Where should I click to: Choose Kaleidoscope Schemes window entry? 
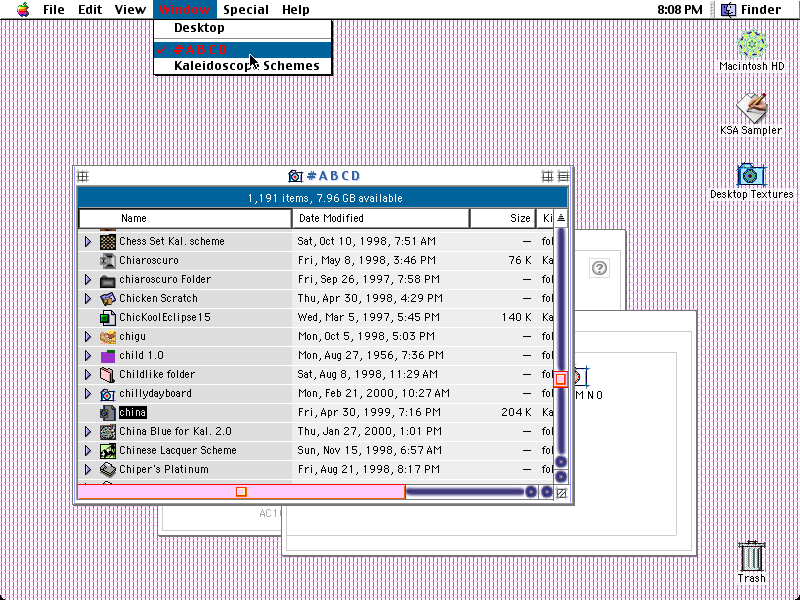(x=243, y=65)
